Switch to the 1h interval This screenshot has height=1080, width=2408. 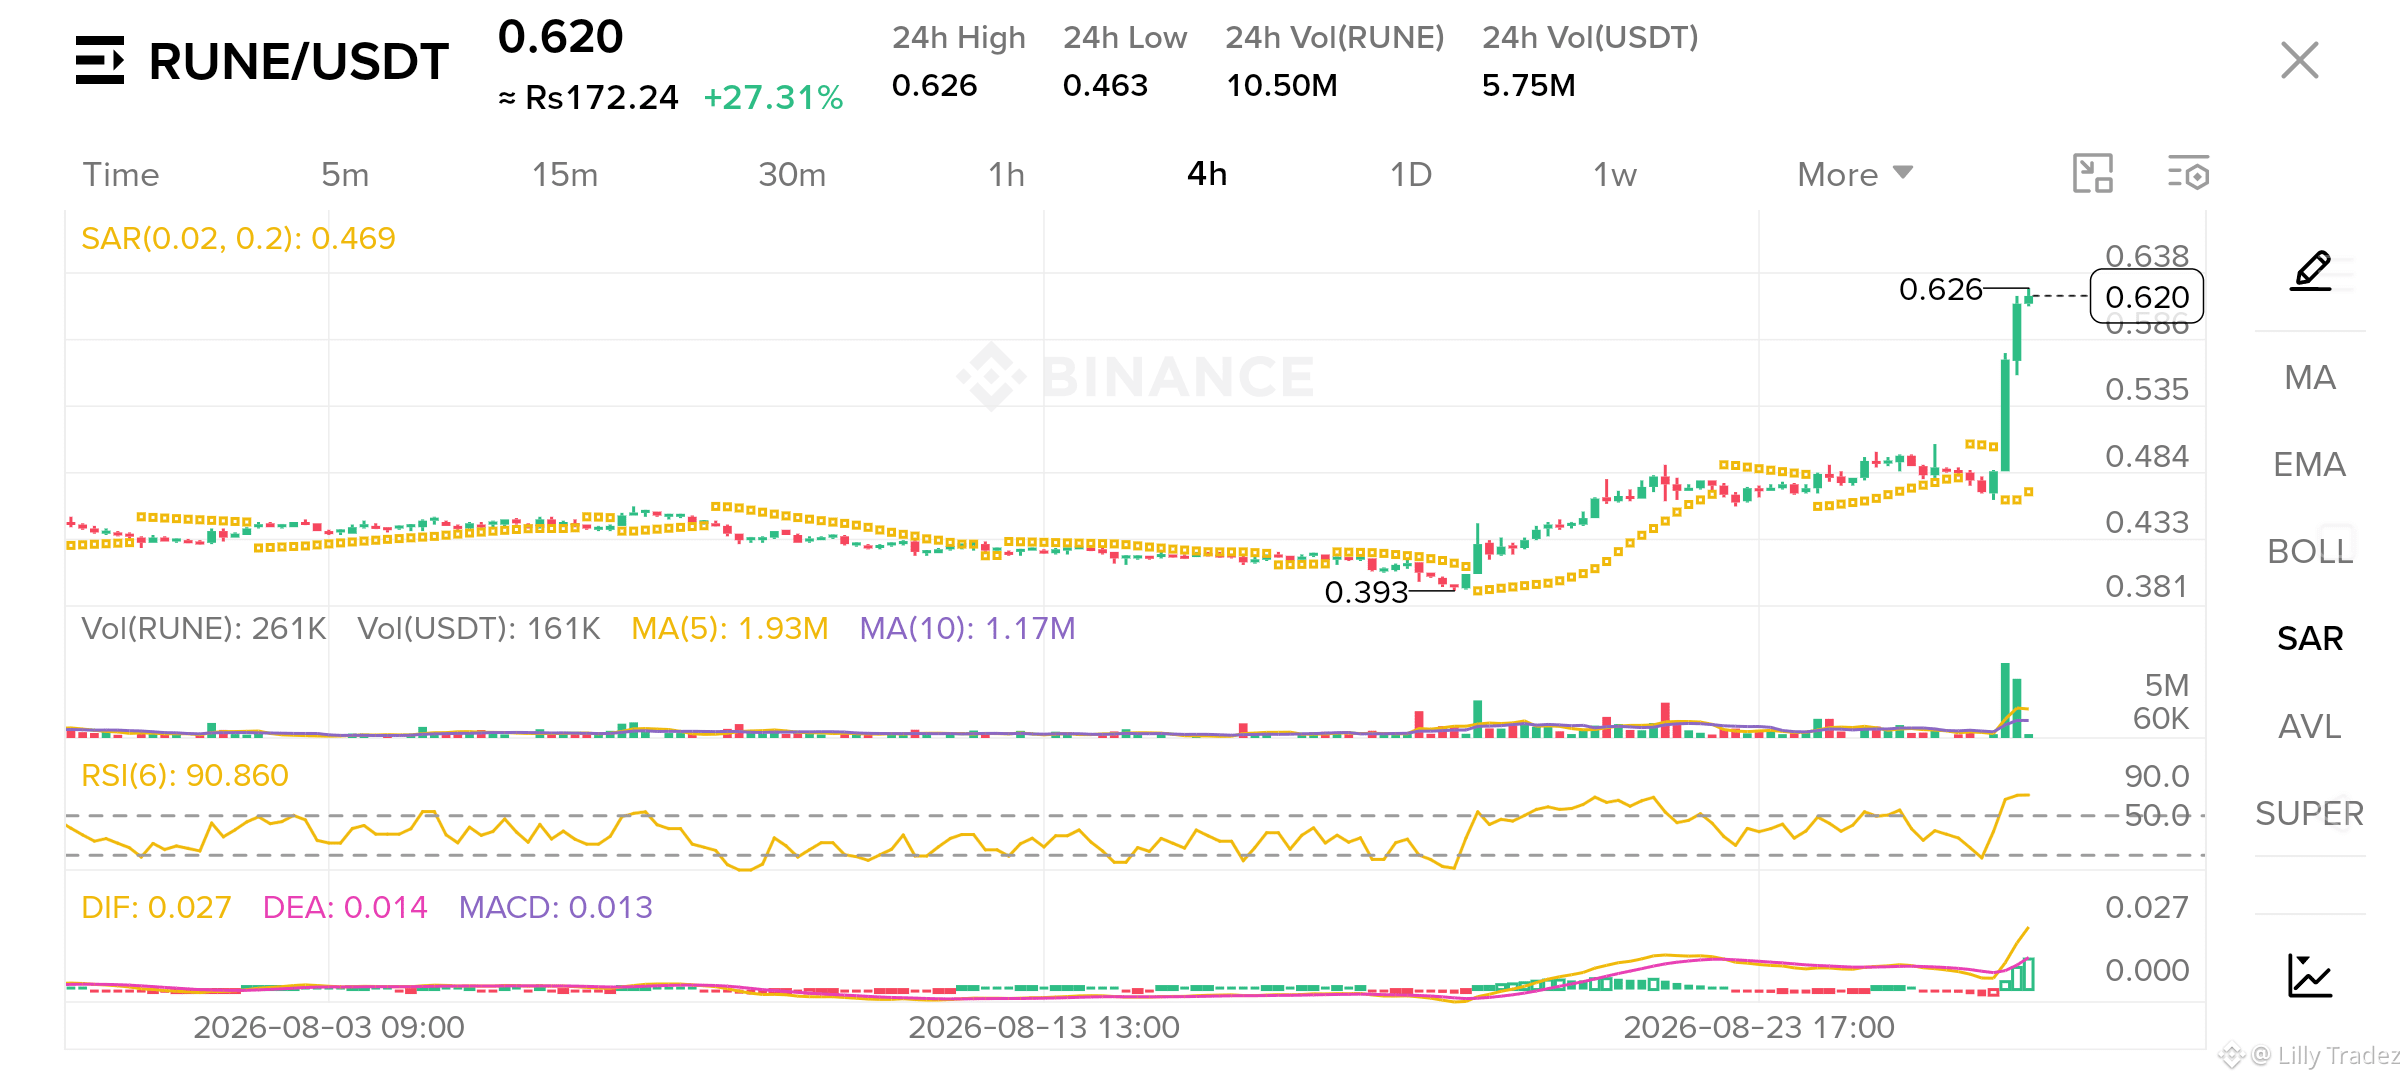point(1006,174)
